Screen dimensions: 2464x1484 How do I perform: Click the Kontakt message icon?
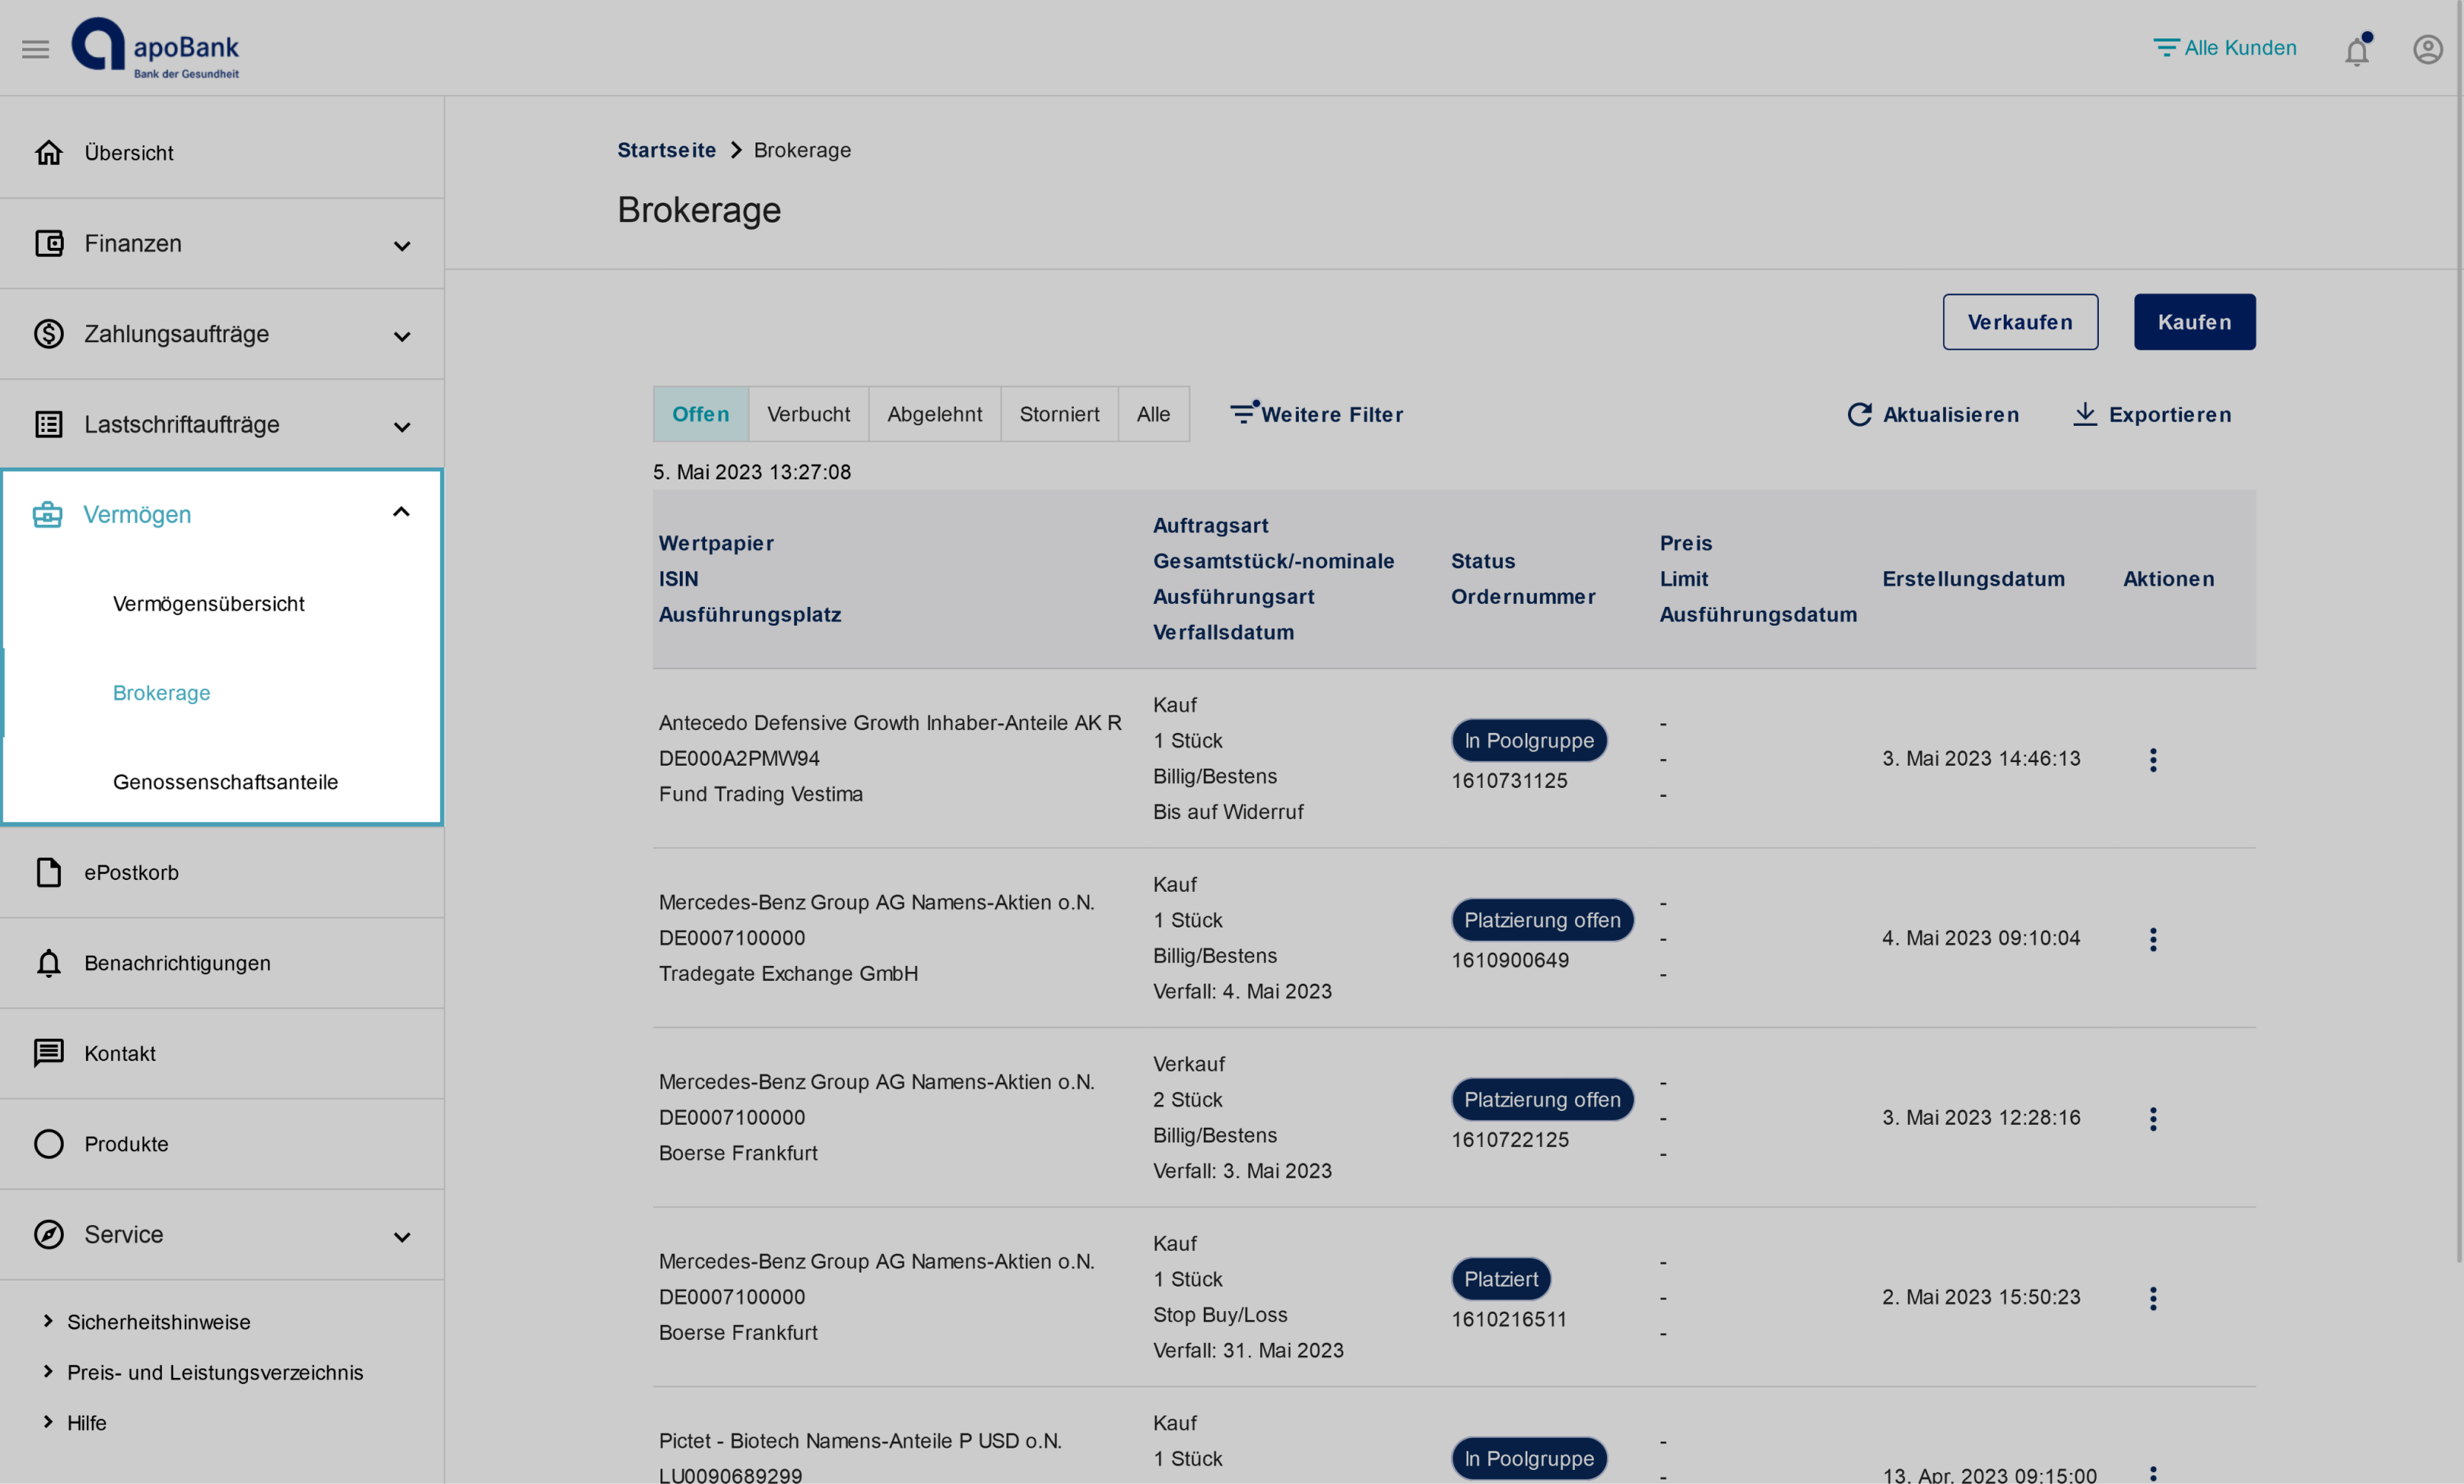point(48,1053)
